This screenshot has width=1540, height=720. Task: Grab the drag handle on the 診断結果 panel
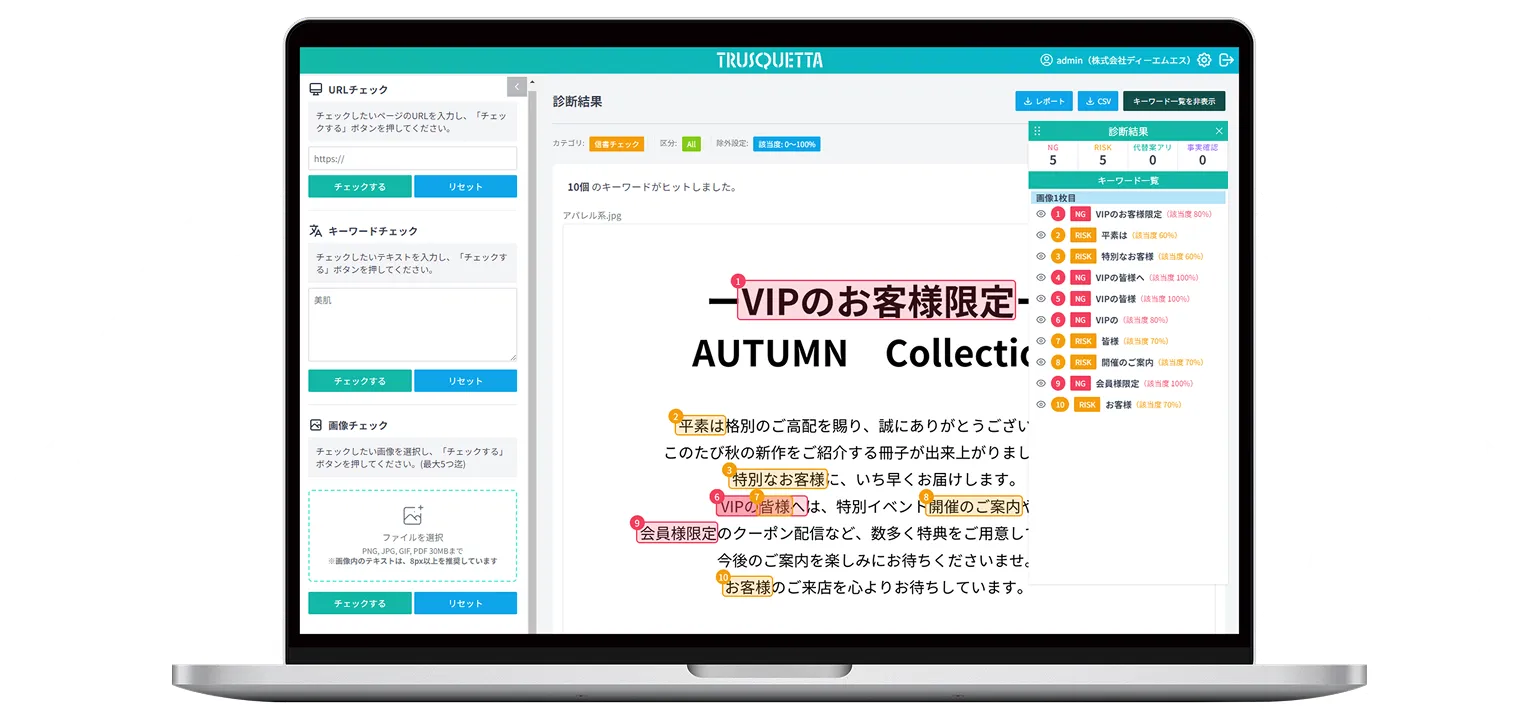pyautogui.click(x=1037, y=131)
